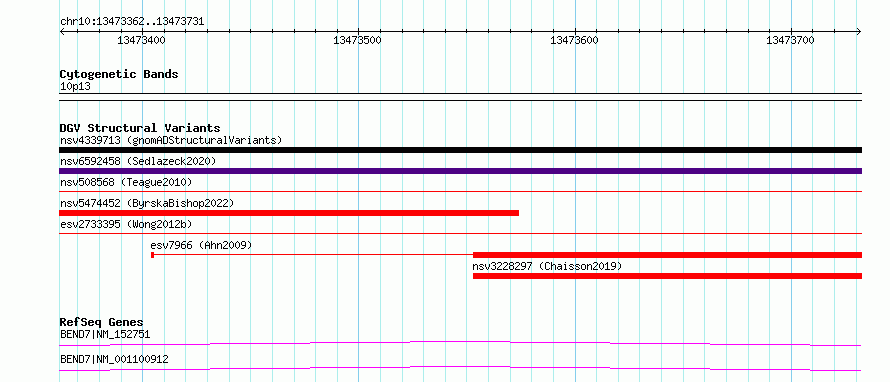This screenshot has height=382, width=890.
Task: Select the RefSeq Genes track title
Action: click(101, 322)
